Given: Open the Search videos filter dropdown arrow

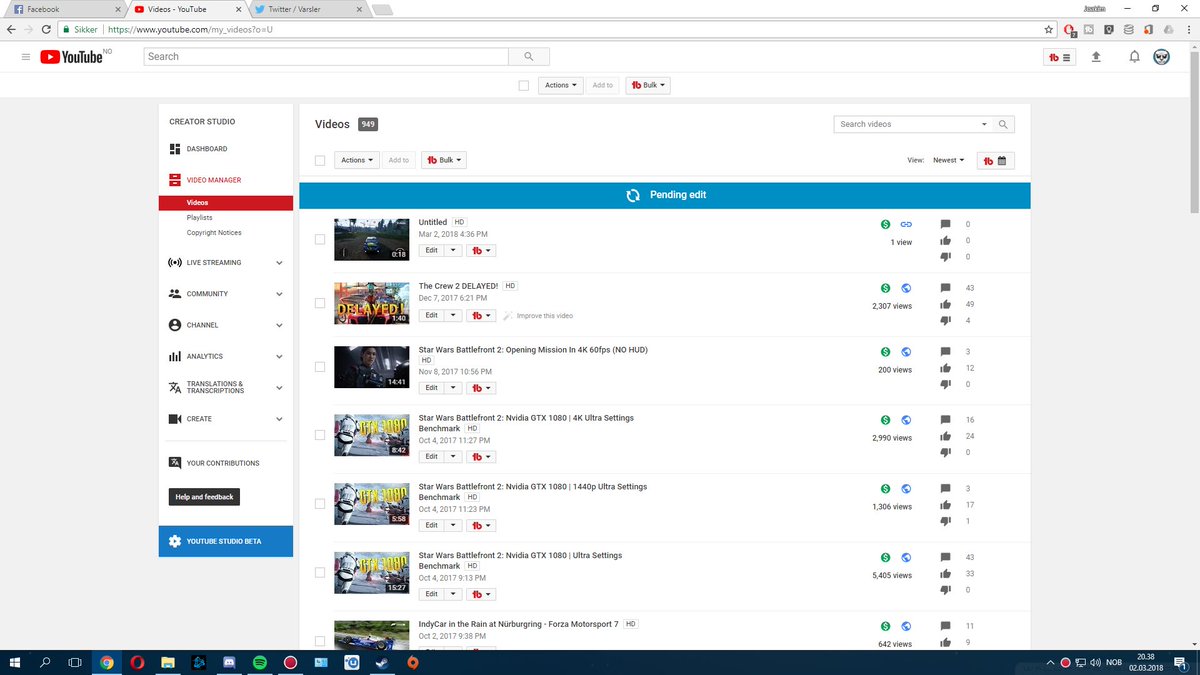Looking at the screenshot, I should tap(984, 124).
